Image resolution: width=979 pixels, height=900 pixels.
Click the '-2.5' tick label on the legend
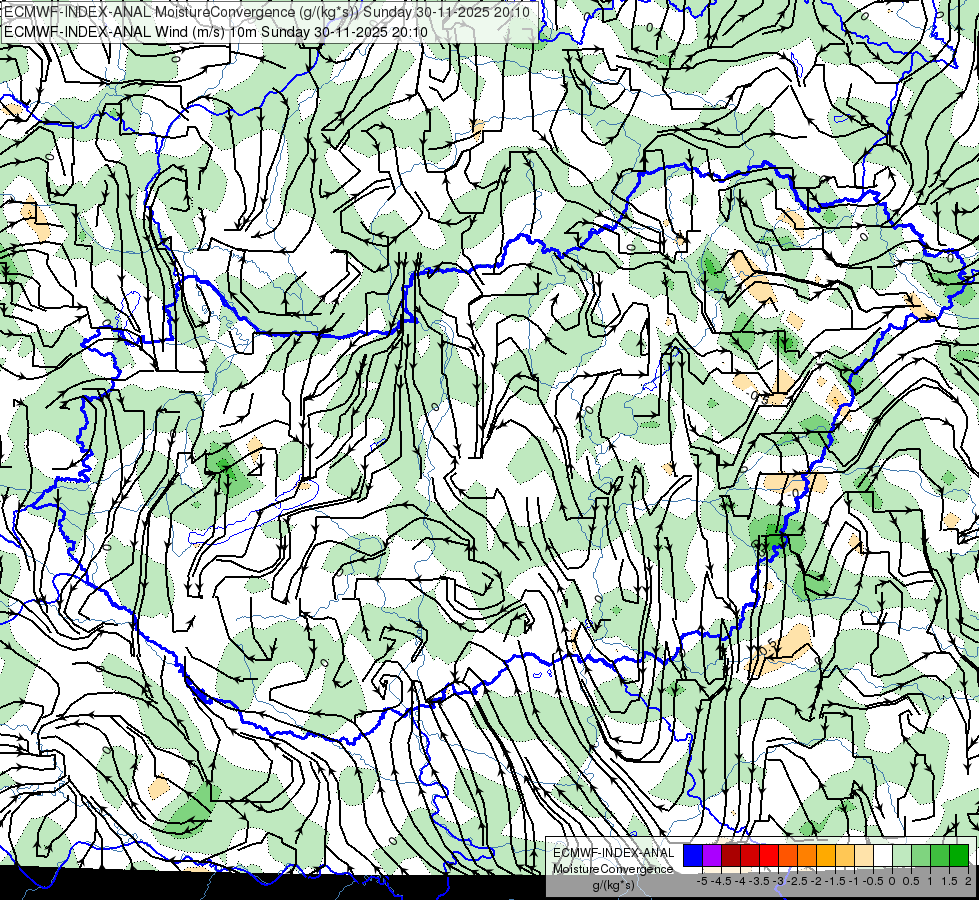pyautogui.click(x=797, y=881)
